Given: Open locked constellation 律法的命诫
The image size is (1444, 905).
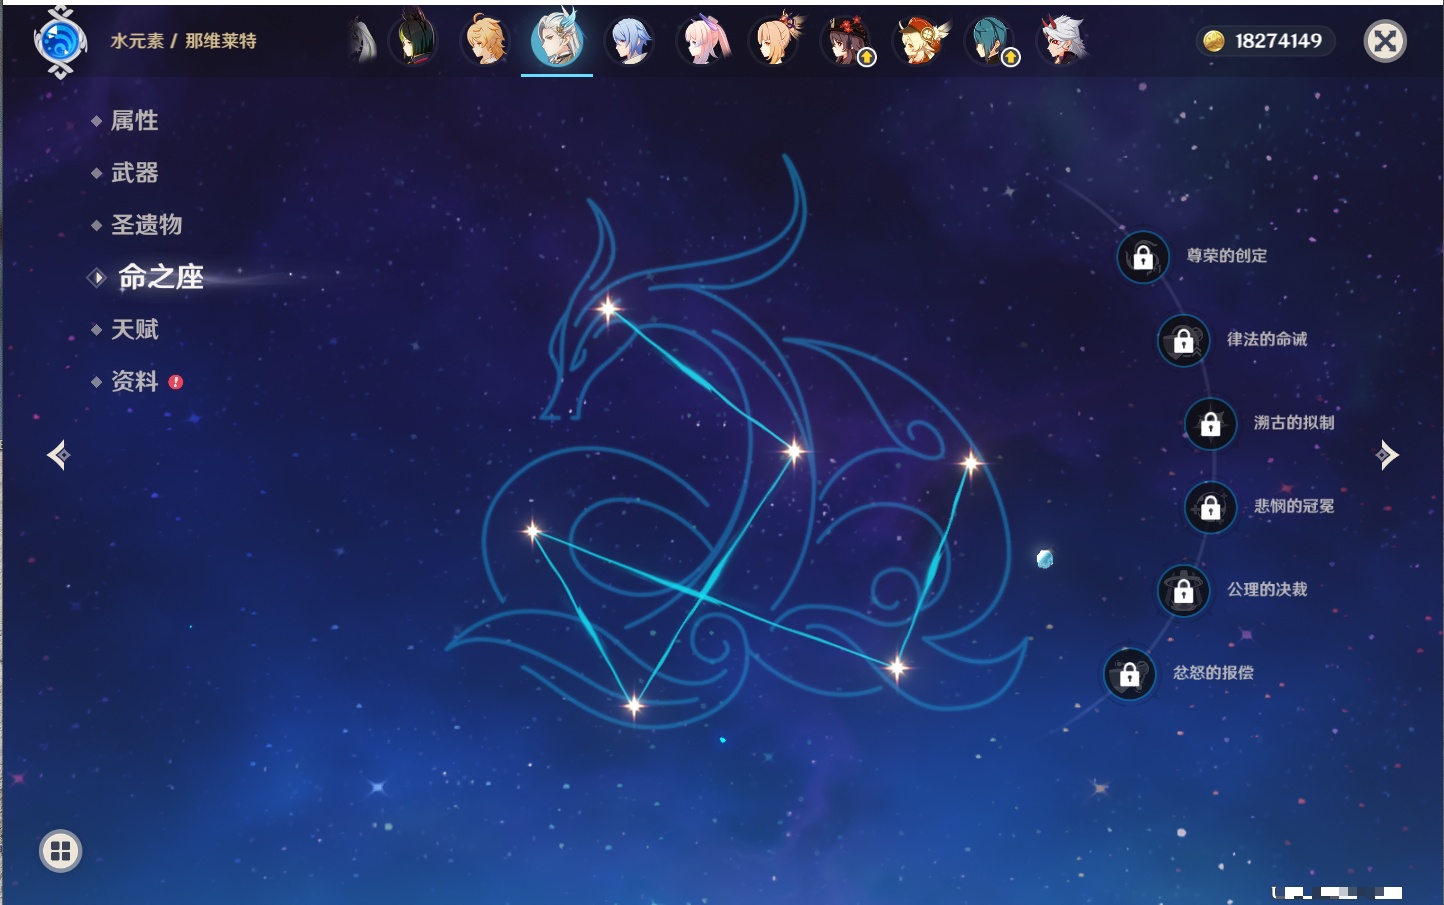Looking at the screenshot, I should pos(1184,341).
